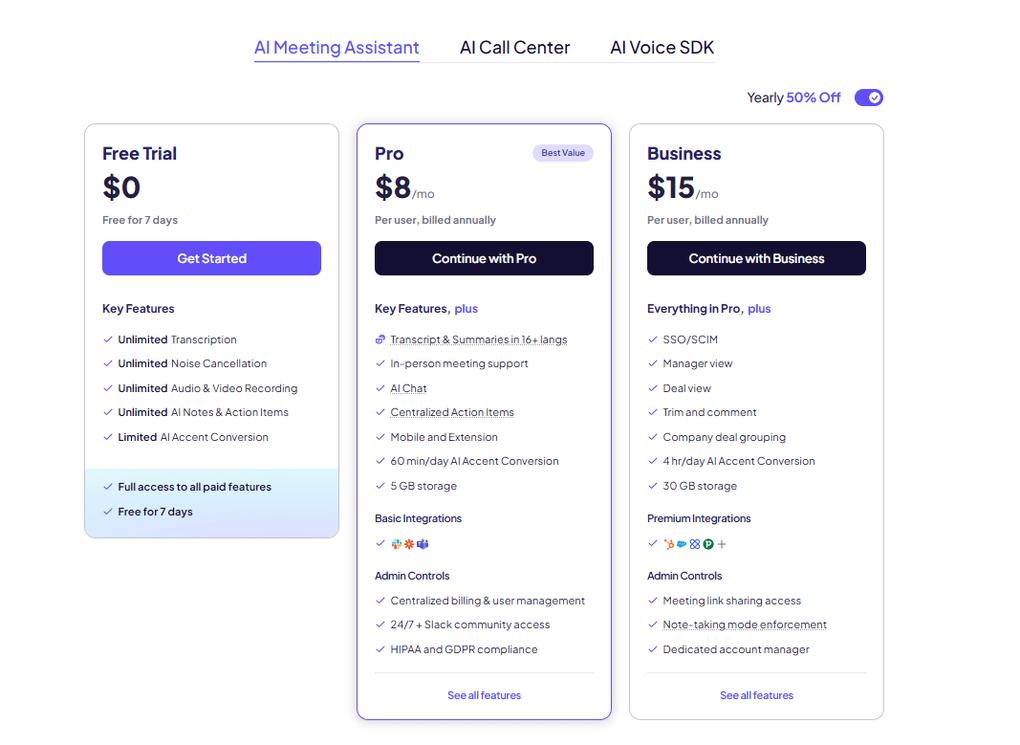The height and width of the screenshot is (745, 1020).
Task: Click Continue with Business
Action: pos(756,258)
